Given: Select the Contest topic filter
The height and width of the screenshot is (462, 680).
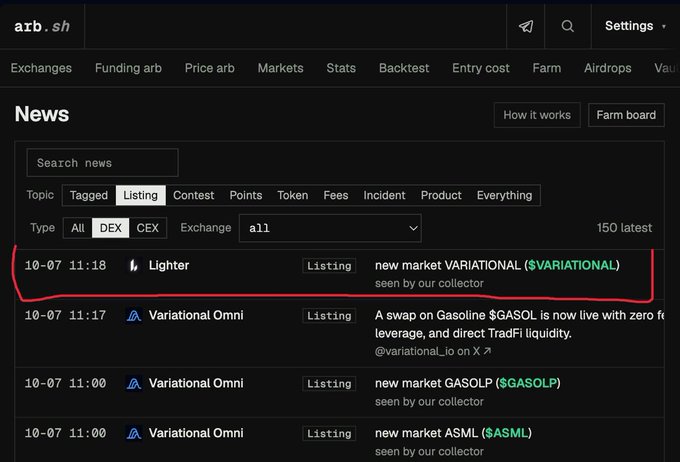Looking at the screenshot, I should 193,195.
